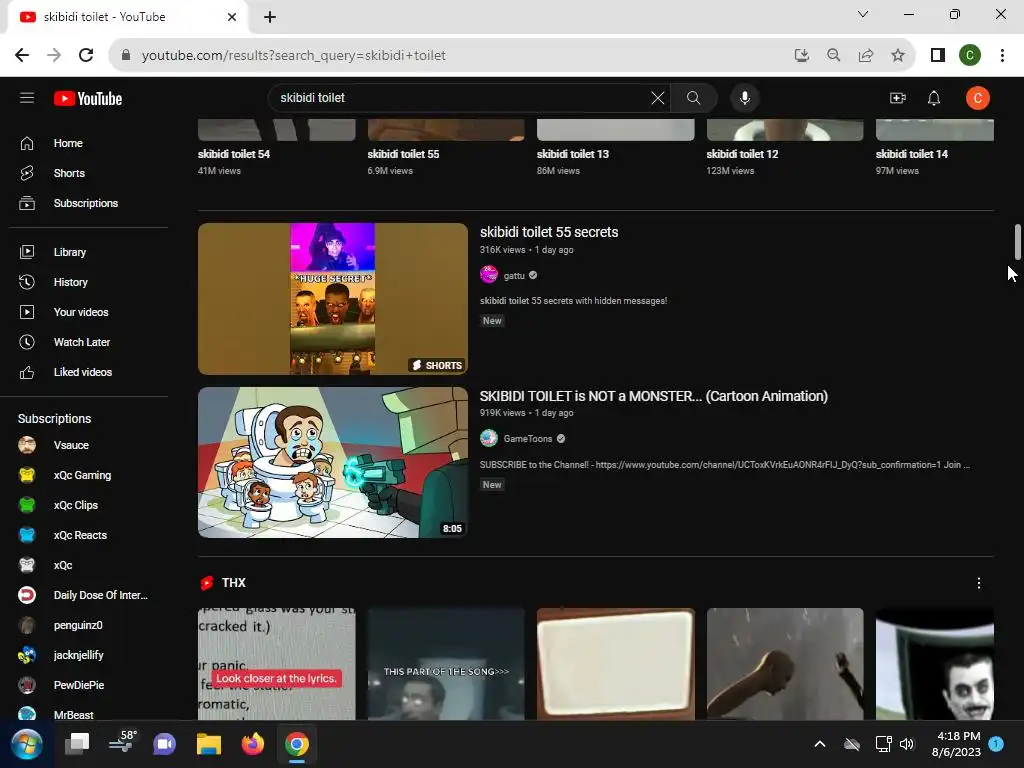Click the browser address bar URL
Screen dimensions: 1024x768
click(x=294, y=56)
